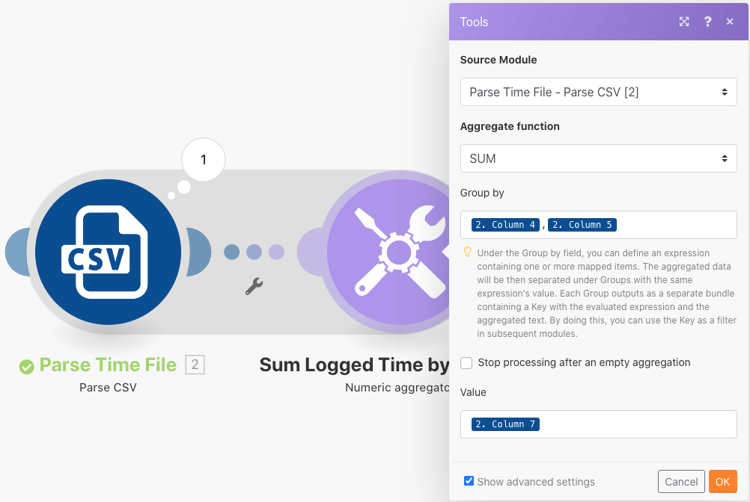Expand the Tools panel to full screen

[x=684, y=22]
